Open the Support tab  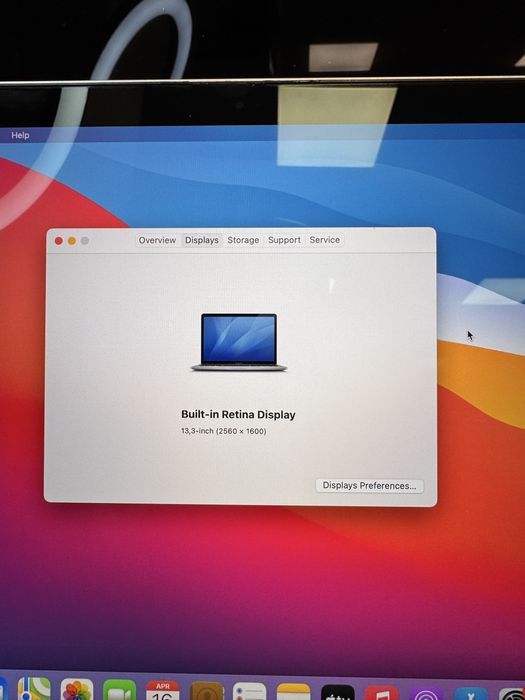tap(284, 240)
